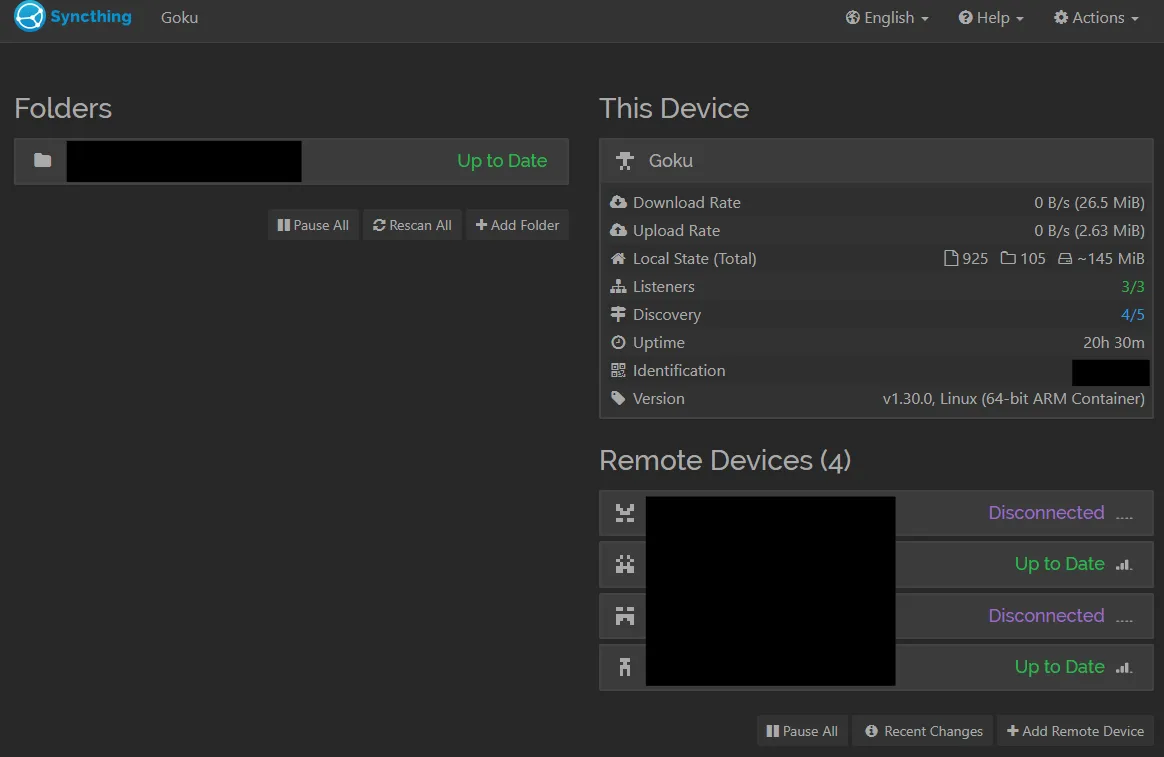Click the cloud download icon beside Download Rate

[x=618, y=202]
